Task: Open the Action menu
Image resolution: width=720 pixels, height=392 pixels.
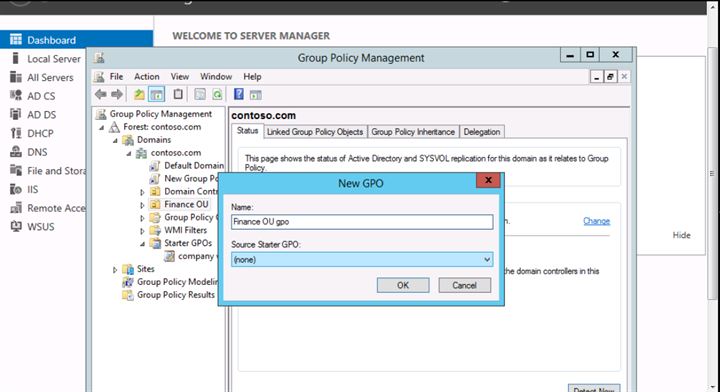Action: tap(146, 77)
